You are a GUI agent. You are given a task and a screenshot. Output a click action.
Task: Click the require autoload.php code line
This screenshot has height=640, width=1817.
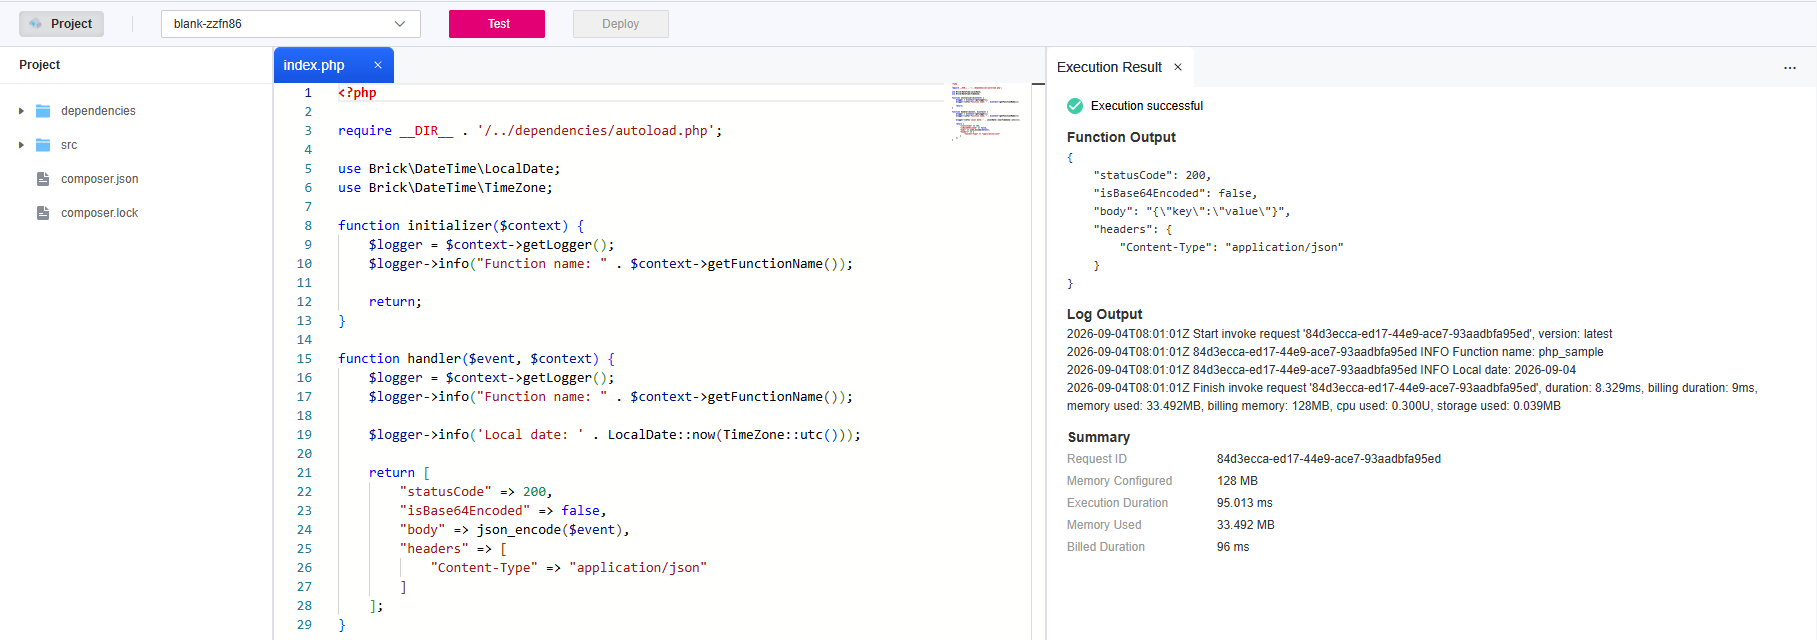[530, 131]
